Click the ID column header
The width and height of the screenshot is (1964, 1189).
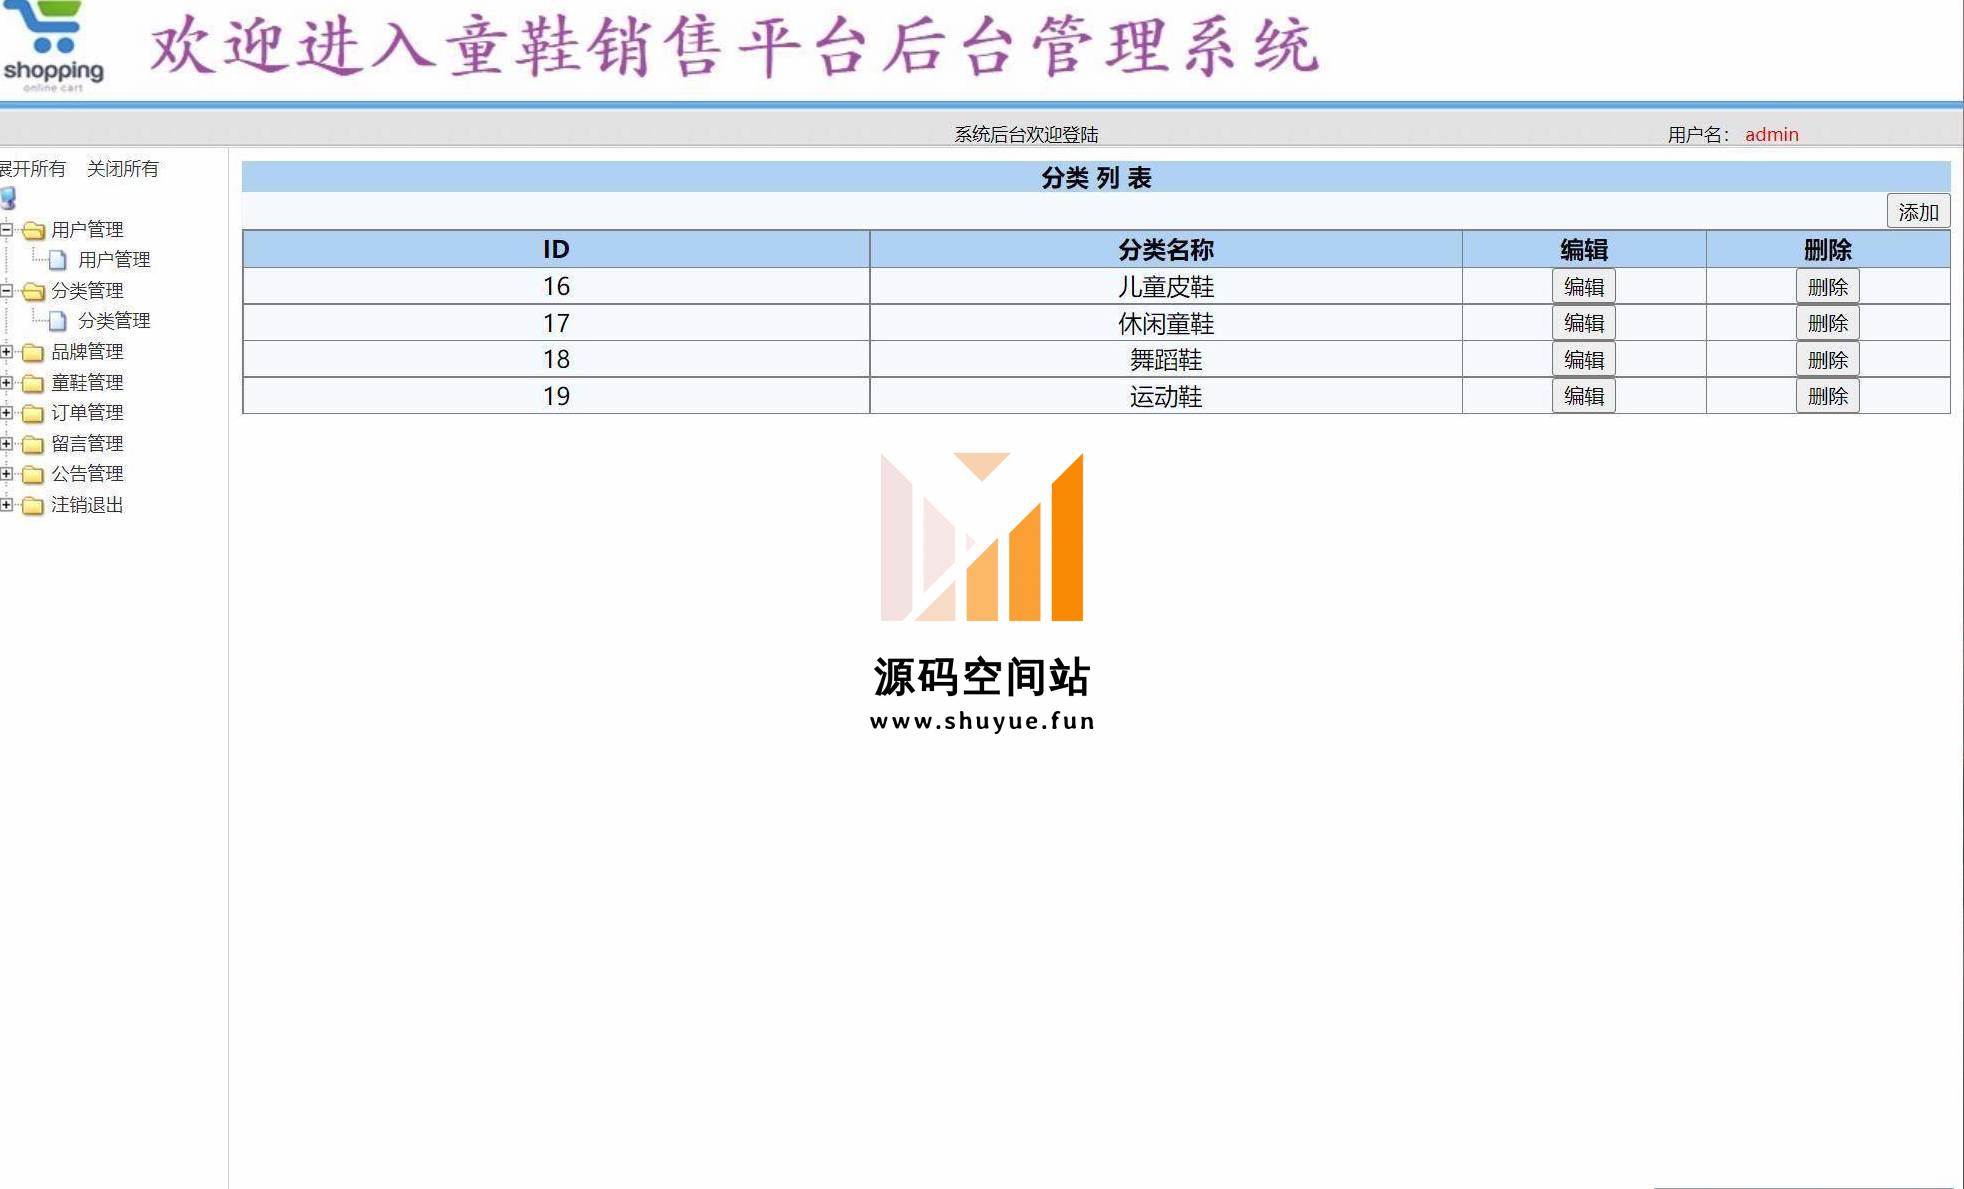(556, 249)
